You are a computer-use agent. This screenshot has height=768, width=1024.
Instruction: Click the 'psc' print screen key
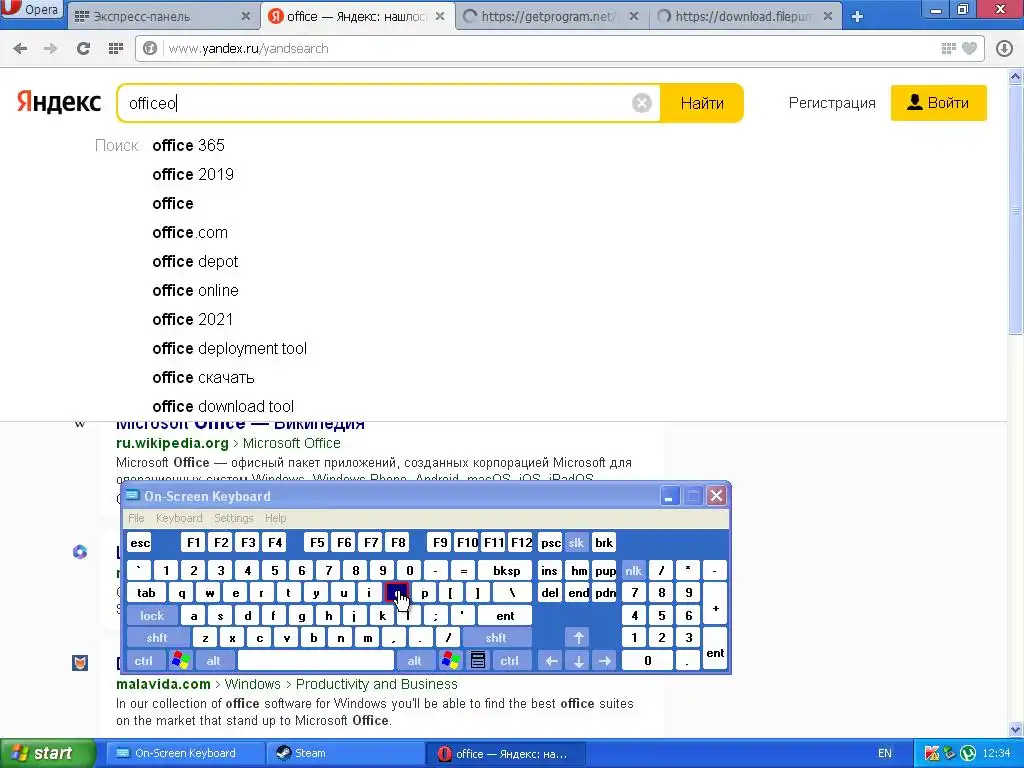point(551,543)
